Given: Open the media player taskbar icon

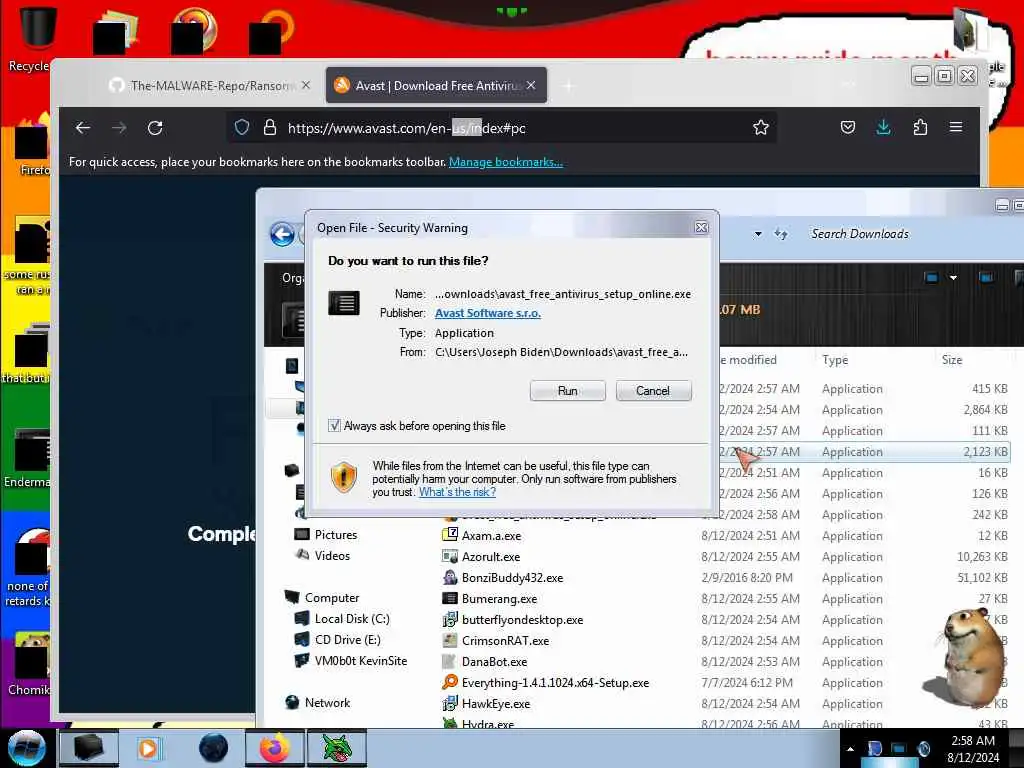Looking at the screenshot, I should [x=148, y=748].
